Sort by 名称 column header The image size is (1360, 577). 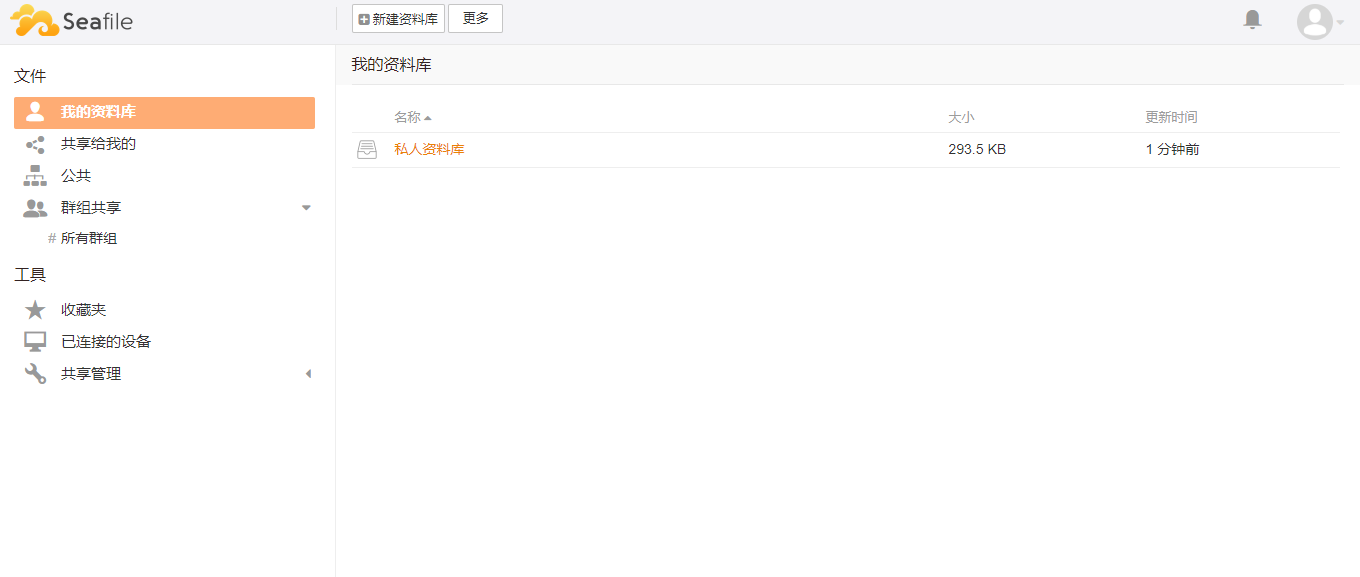pyautogui.click(x=407, y=117)
